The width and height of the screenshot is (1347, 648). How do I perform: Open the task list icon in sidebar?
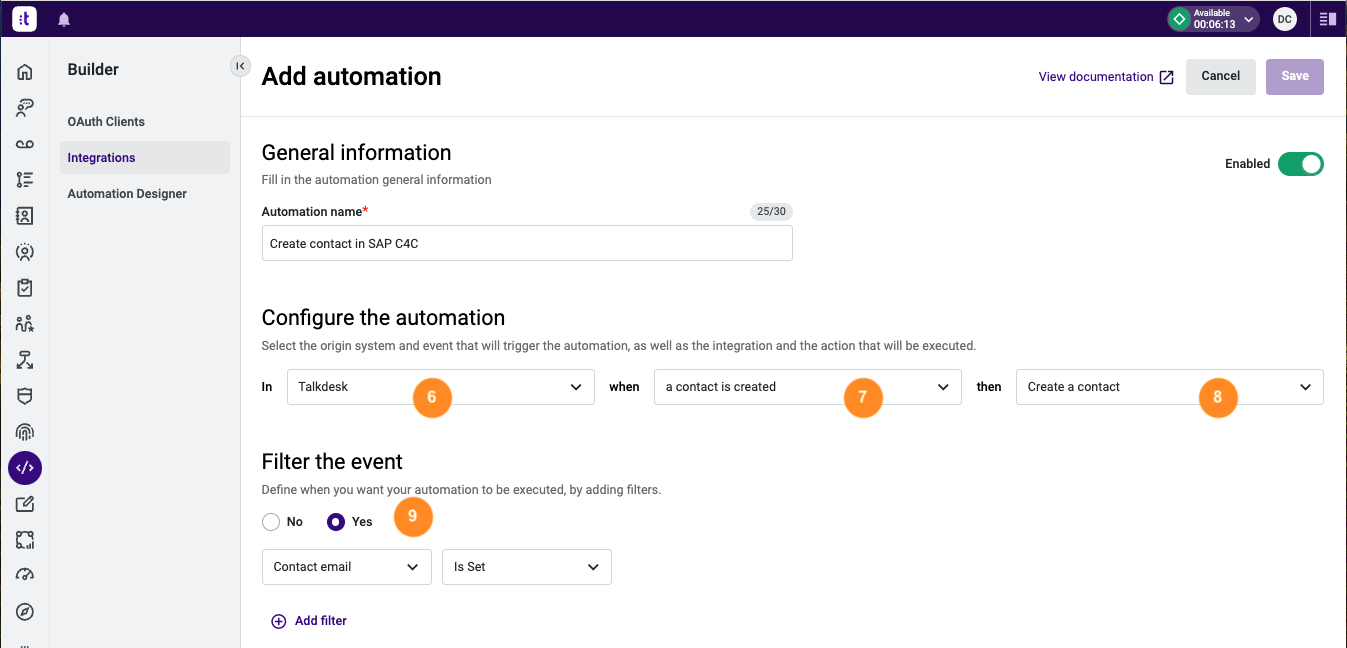(x=25, y=180)
